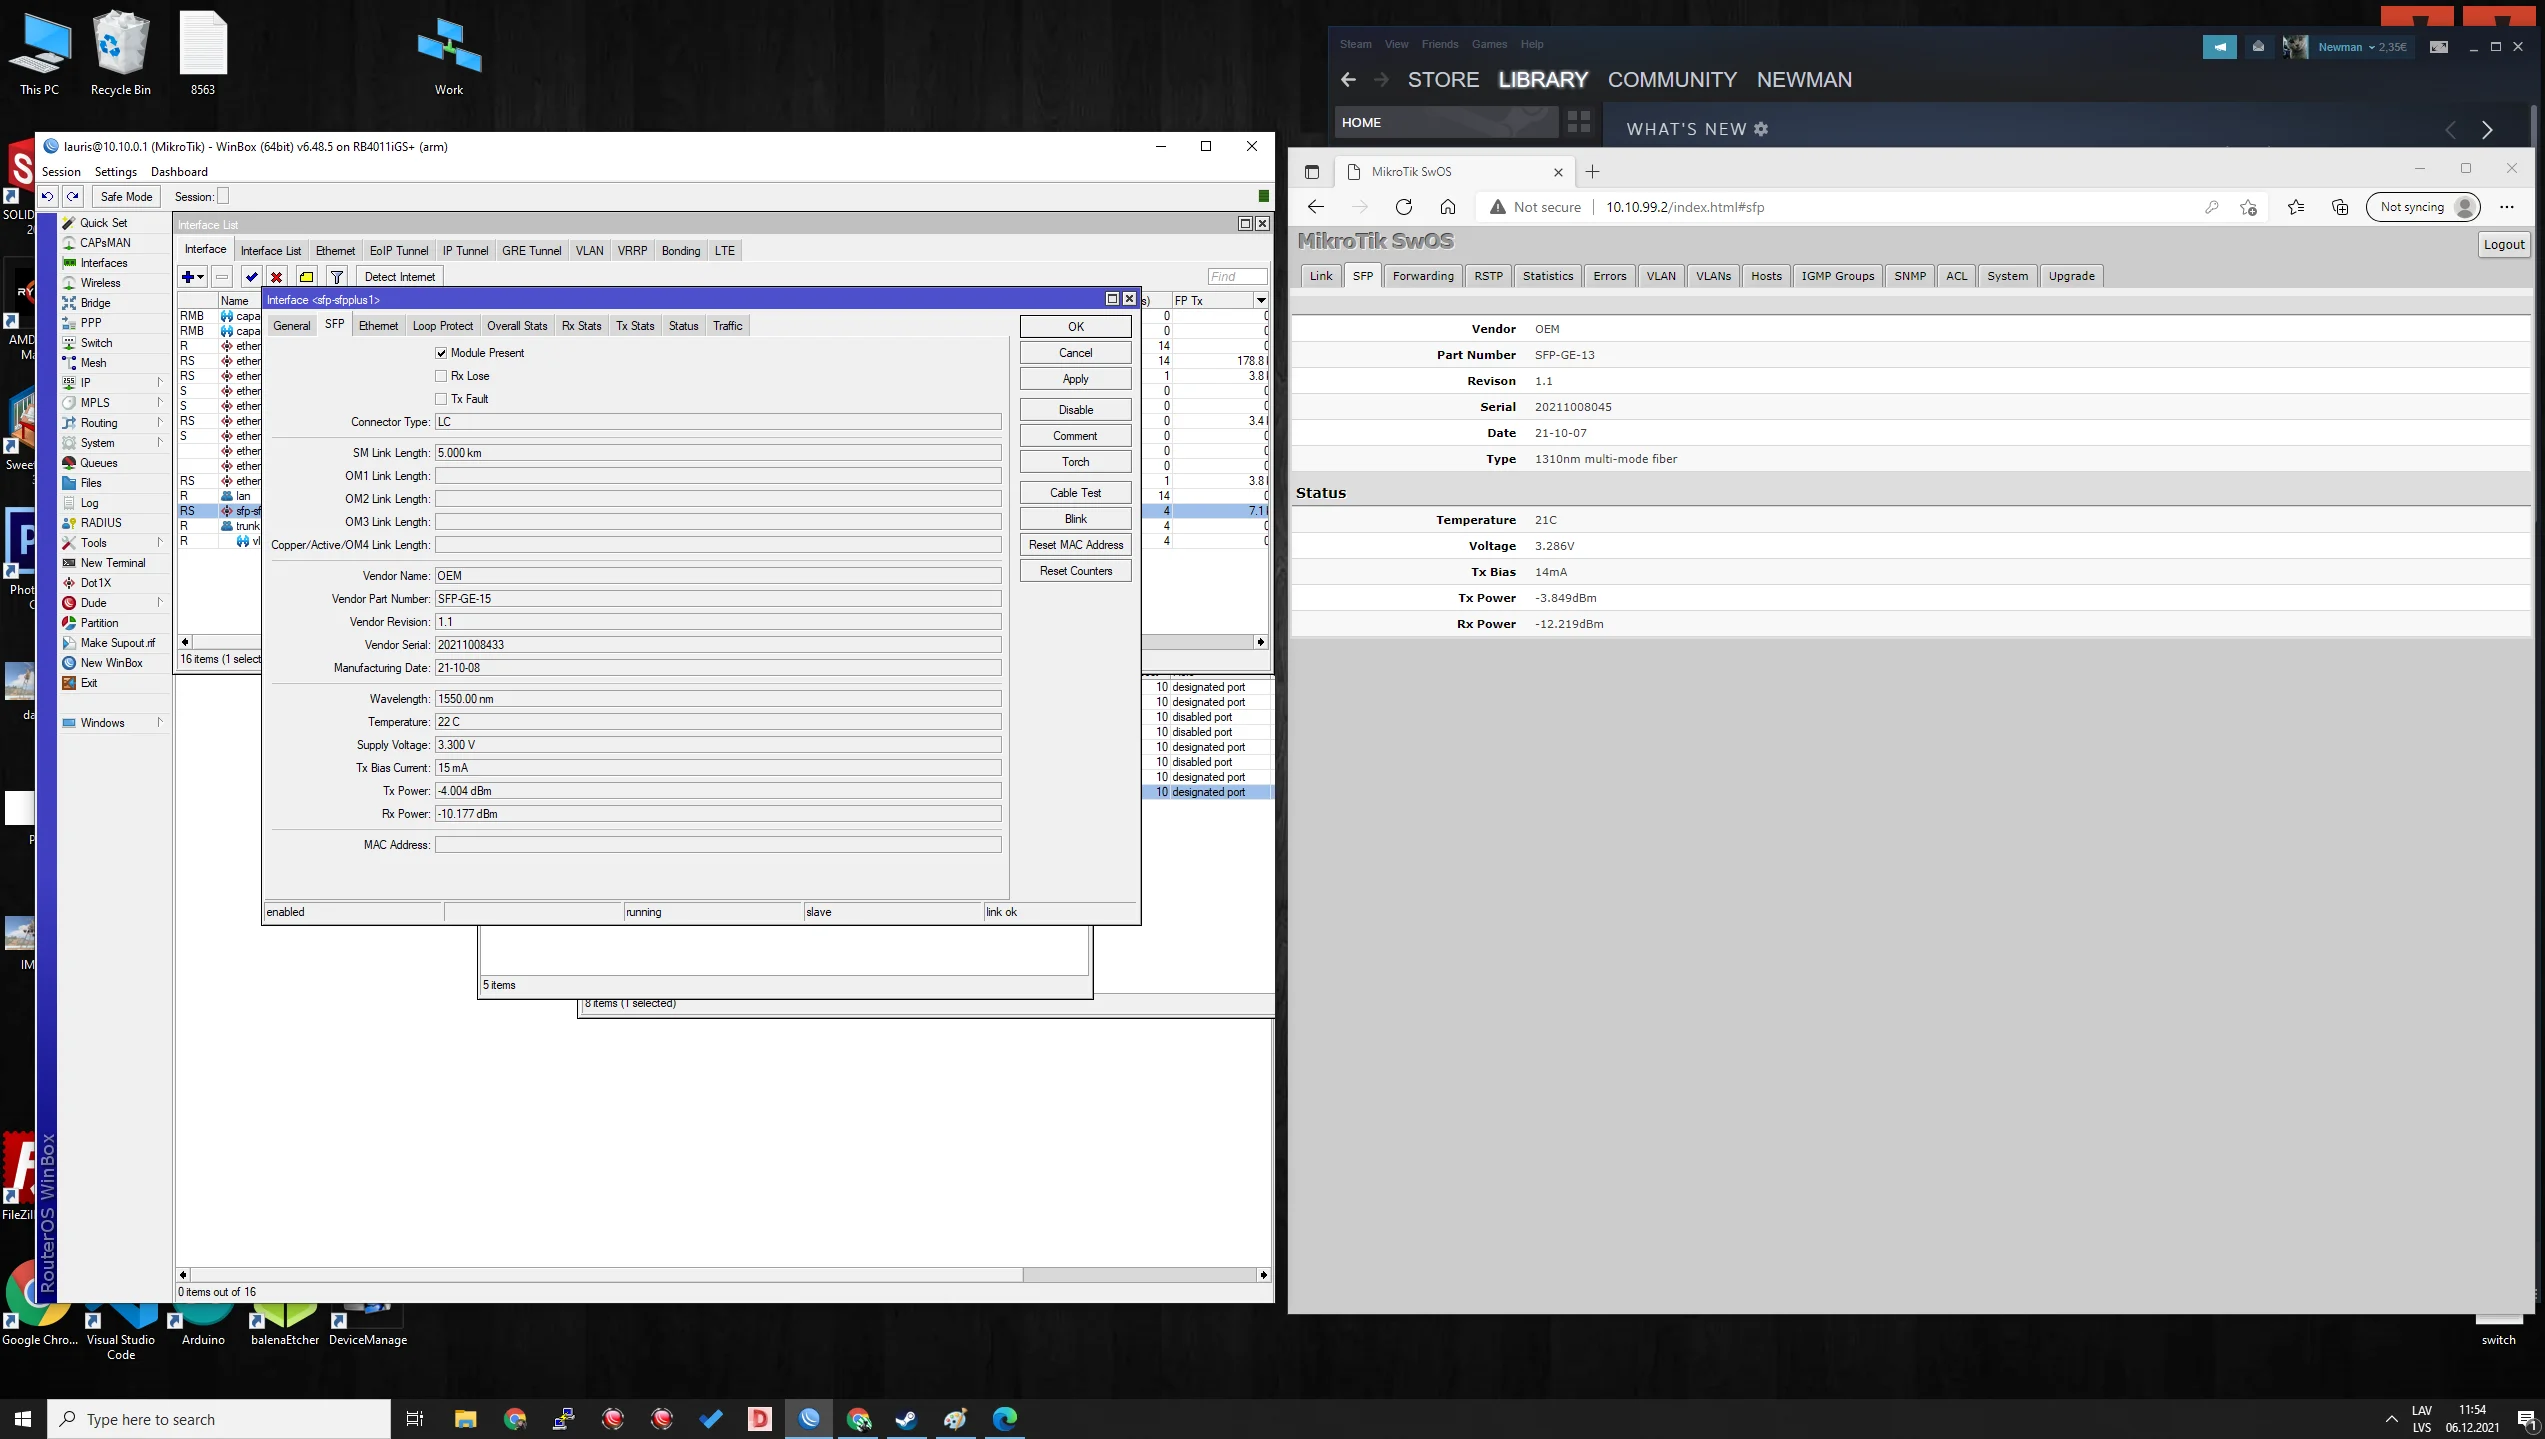Click the Cable Test button
The height and width of the screenshot is (1439, 2545).
point(1075,493)
